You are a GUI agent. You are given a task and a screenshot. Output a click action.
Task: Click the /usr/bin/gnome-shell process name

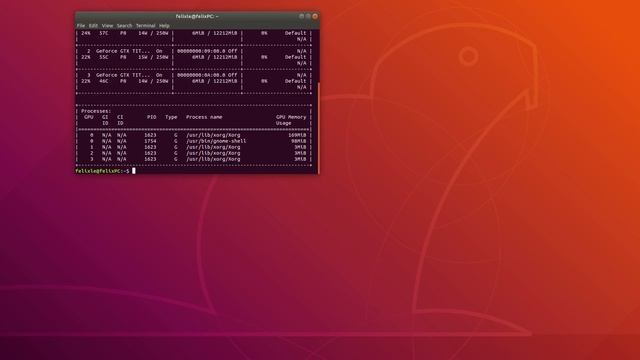216,141
